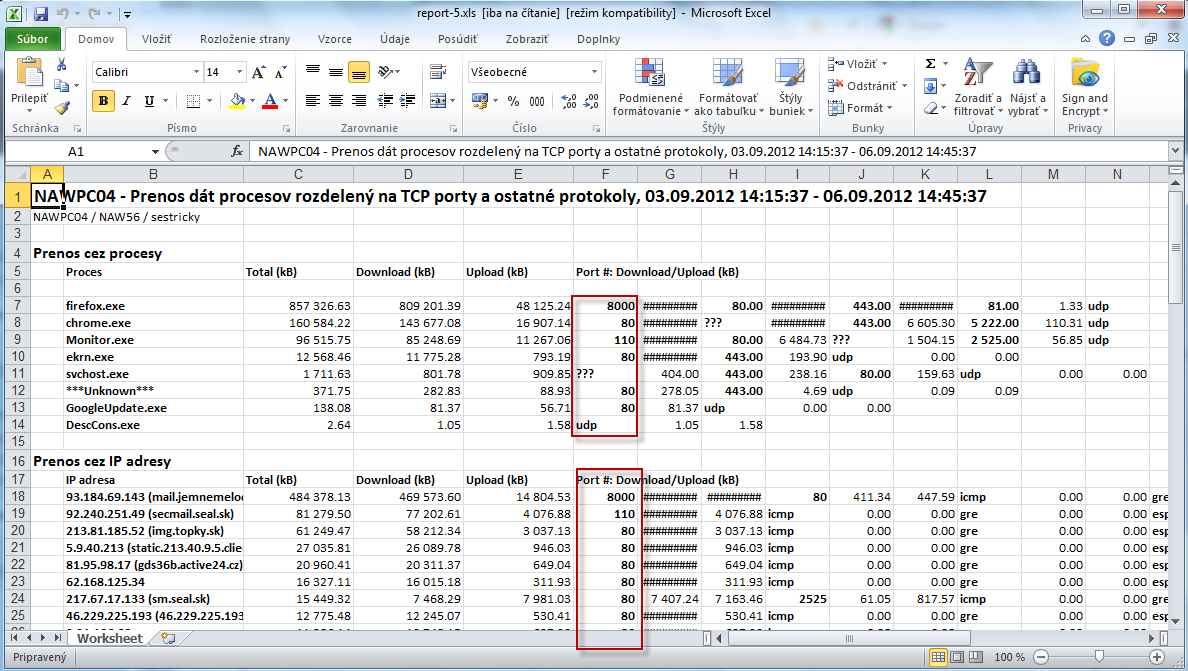Align text to top
Image resolution: width=1188 pixels, height=671 pixels.
pos(313,72)
